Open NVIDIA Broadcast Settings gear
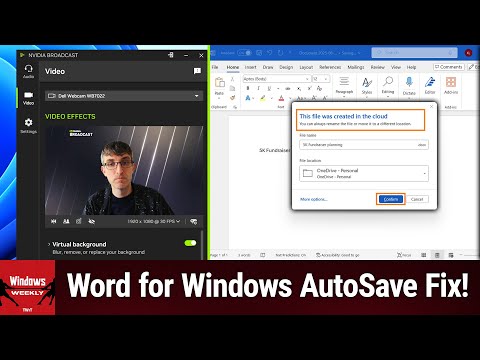 coord(28,126)
